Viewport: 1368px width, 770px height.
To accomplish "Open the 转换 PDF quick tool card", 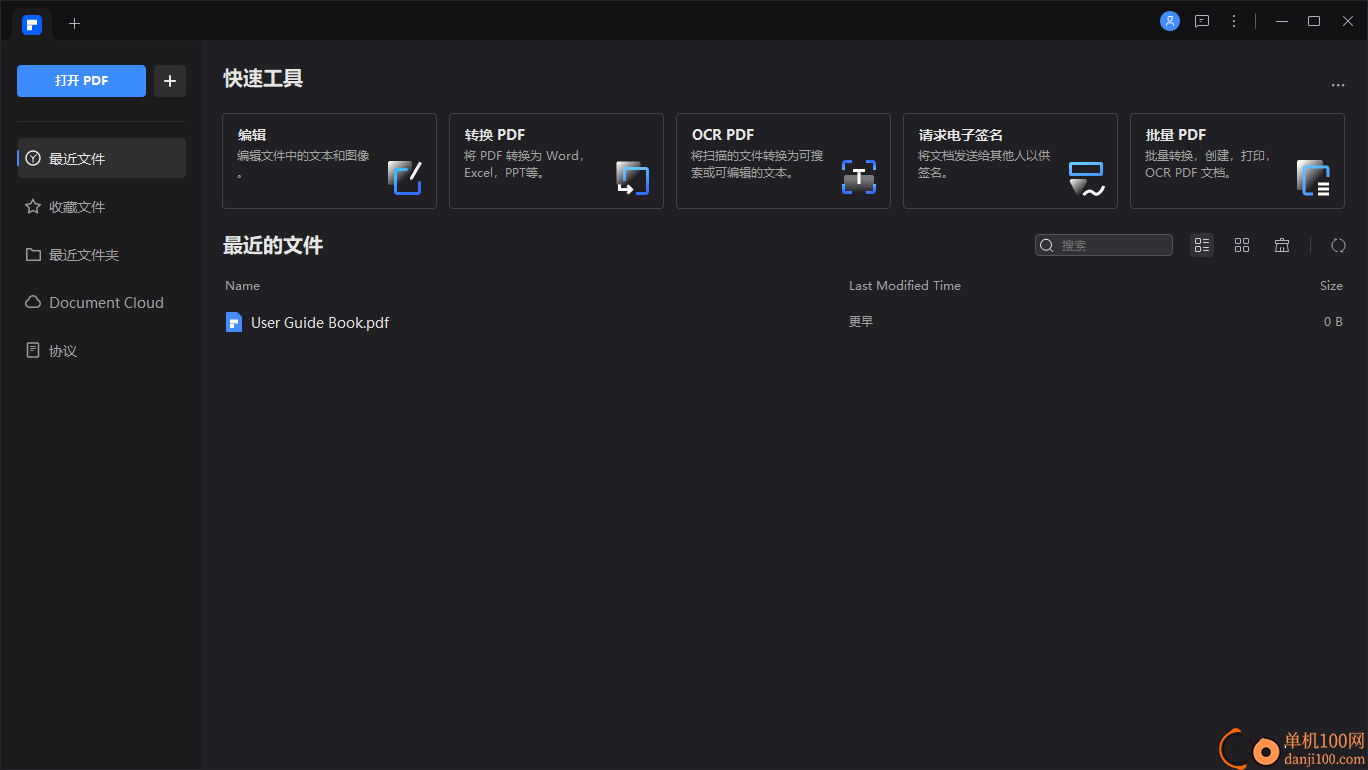I will (x=556, y=161).
